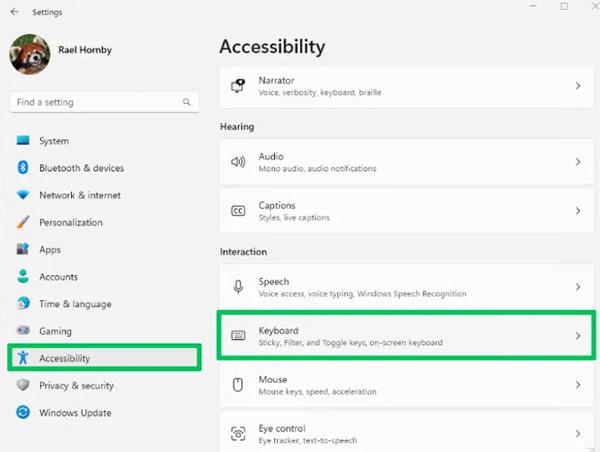Click the search magnifier icon
The width and height of the screenshot is (600, 452).
tap(186, 102)
